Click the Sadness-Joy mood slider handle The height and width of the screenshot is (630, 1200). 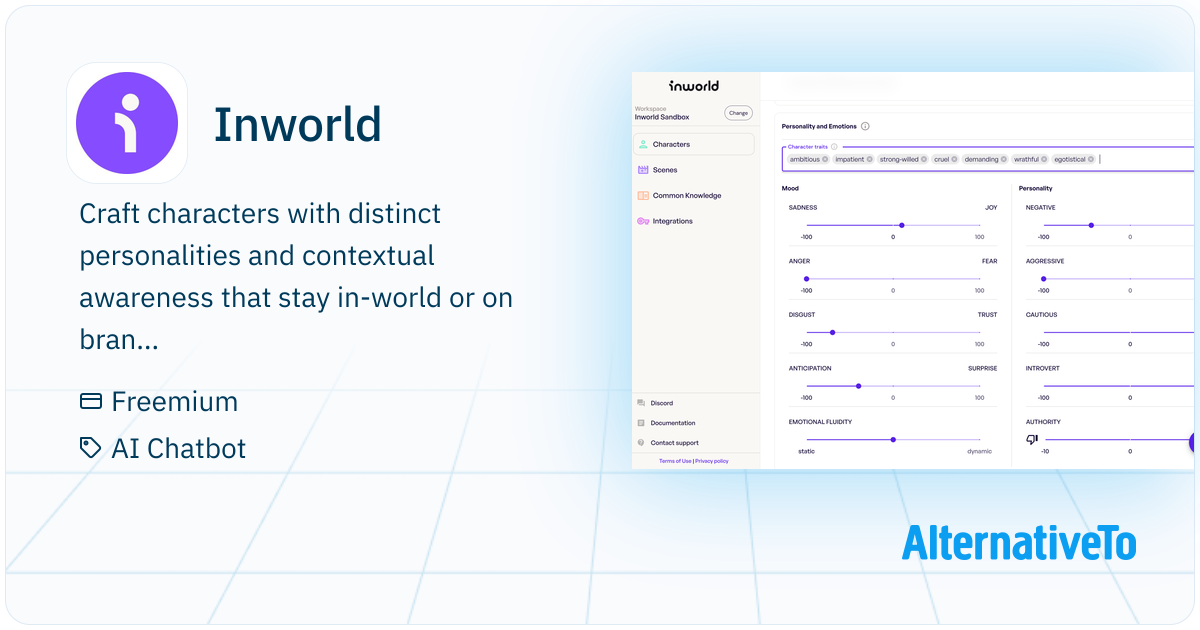902,226
